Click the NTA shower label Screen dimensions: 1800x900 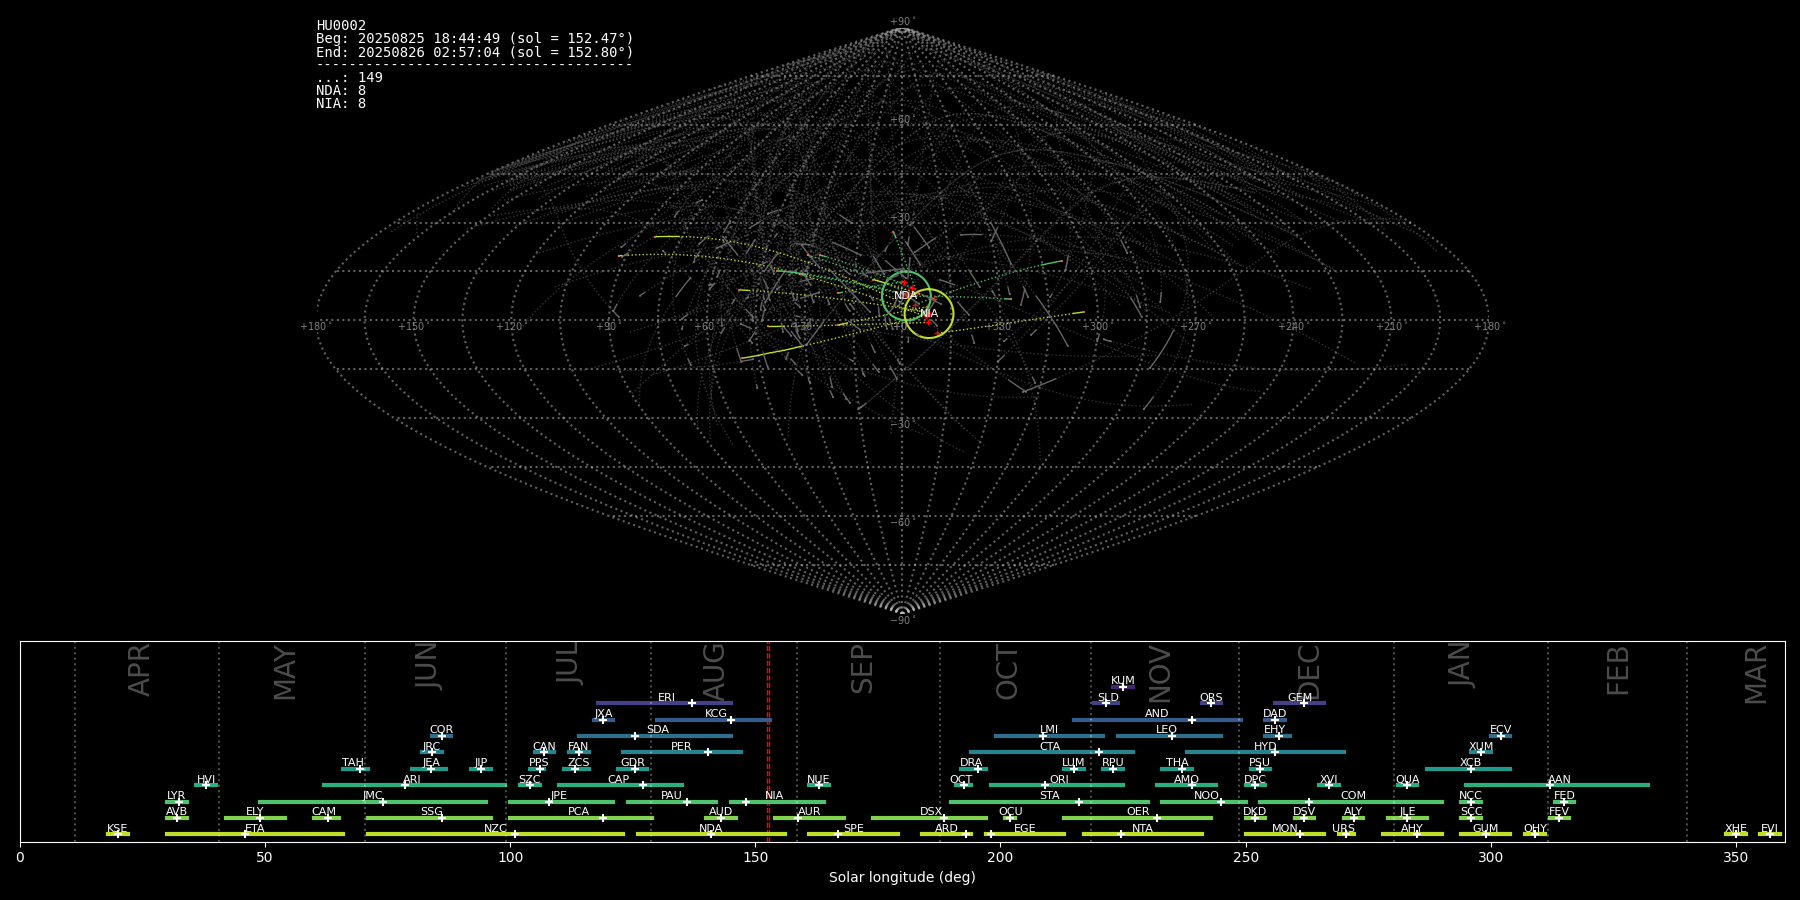[x=1142, y=829]
